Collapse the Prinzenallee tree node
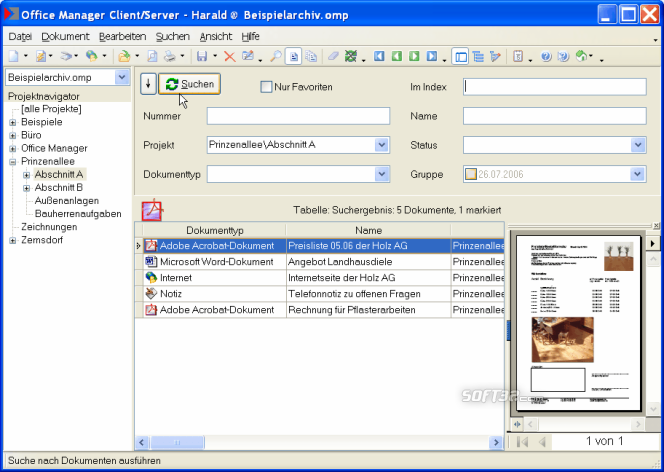 [13, 162]
